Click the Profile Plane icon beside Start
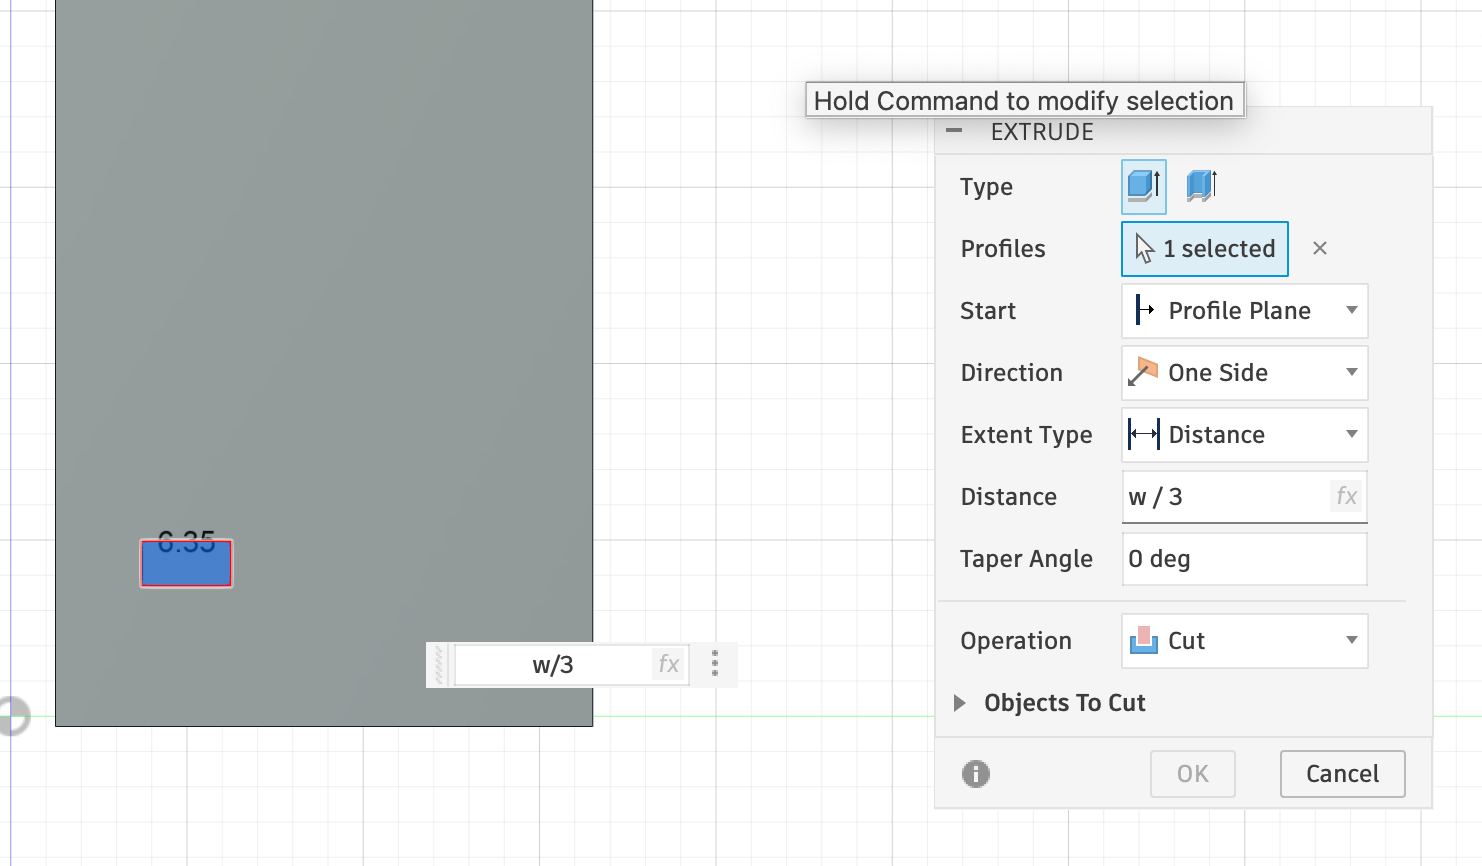This screenshot has width=1482, height=866. pos(1142,311)
